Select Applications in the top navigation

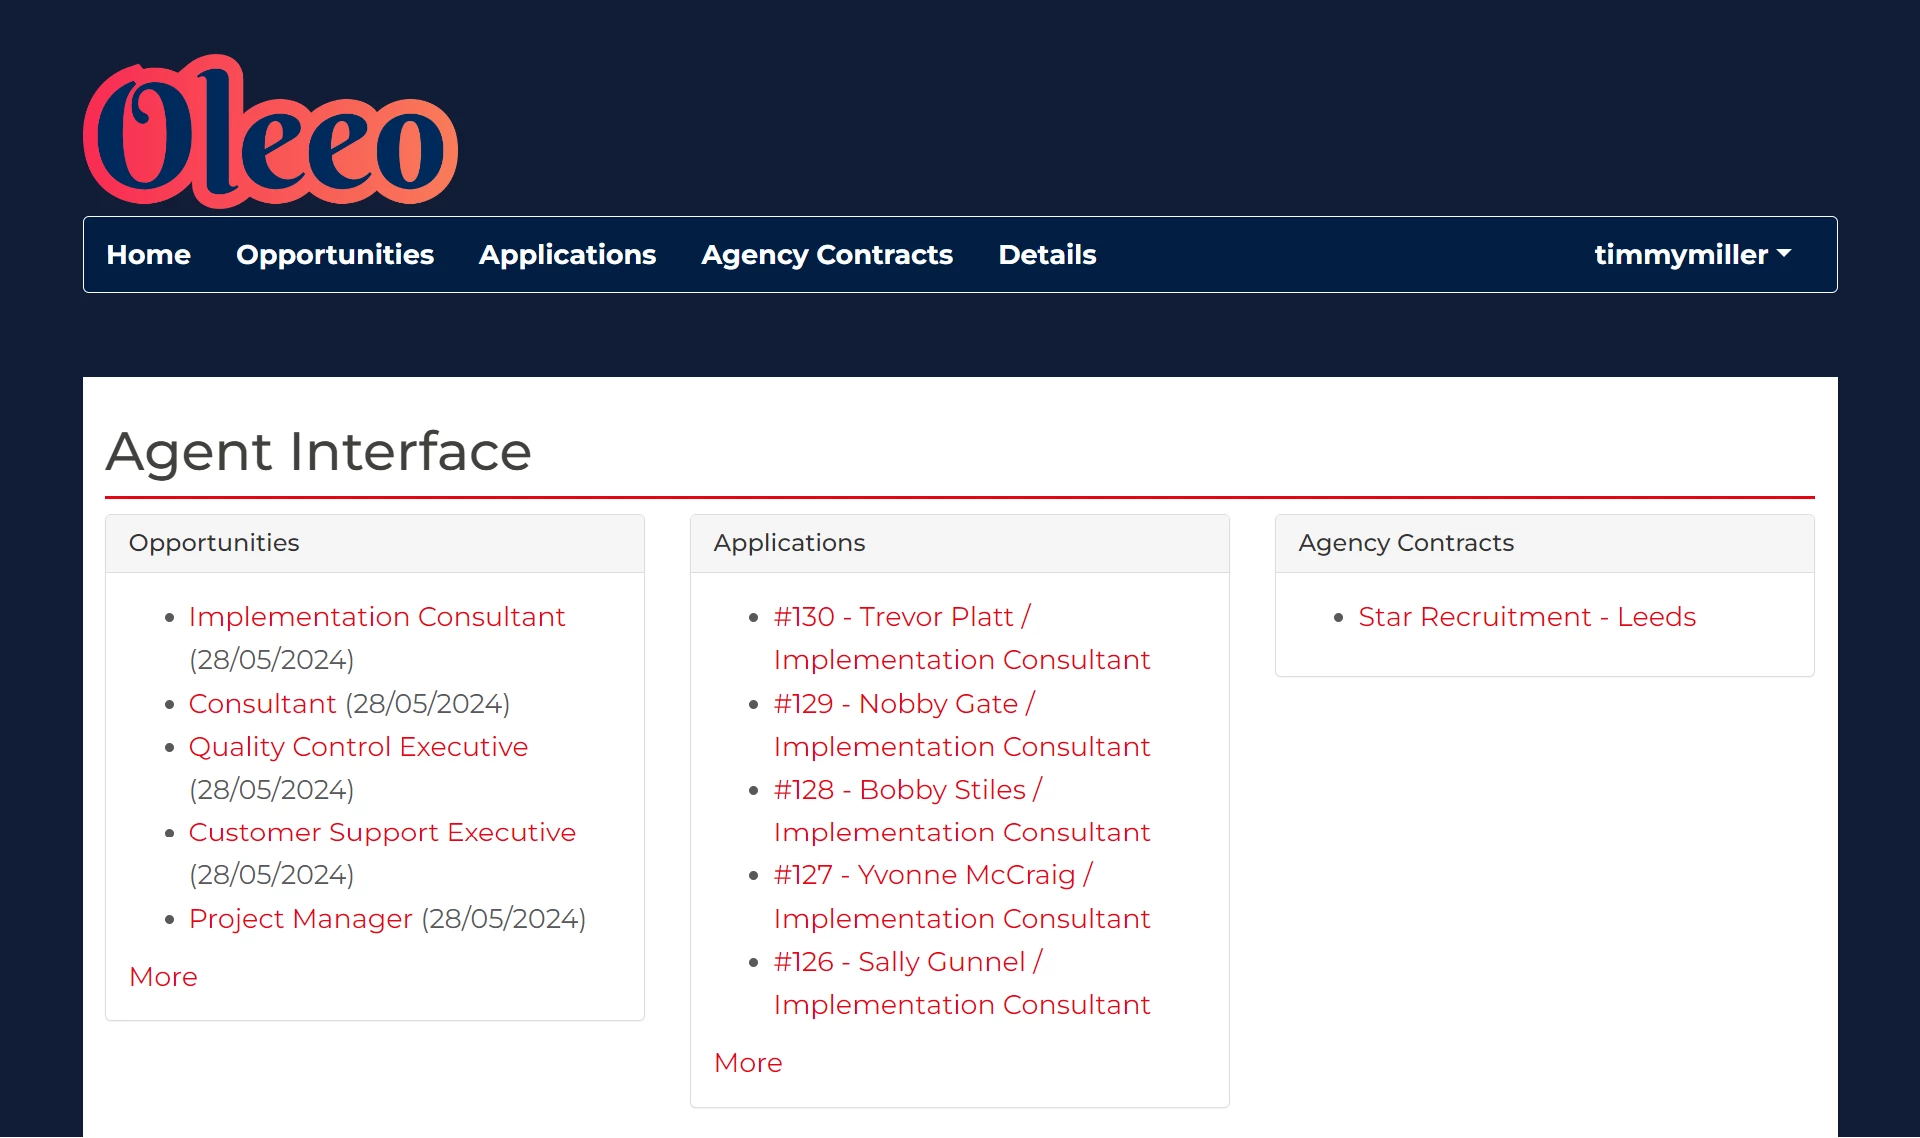(567, 255)
